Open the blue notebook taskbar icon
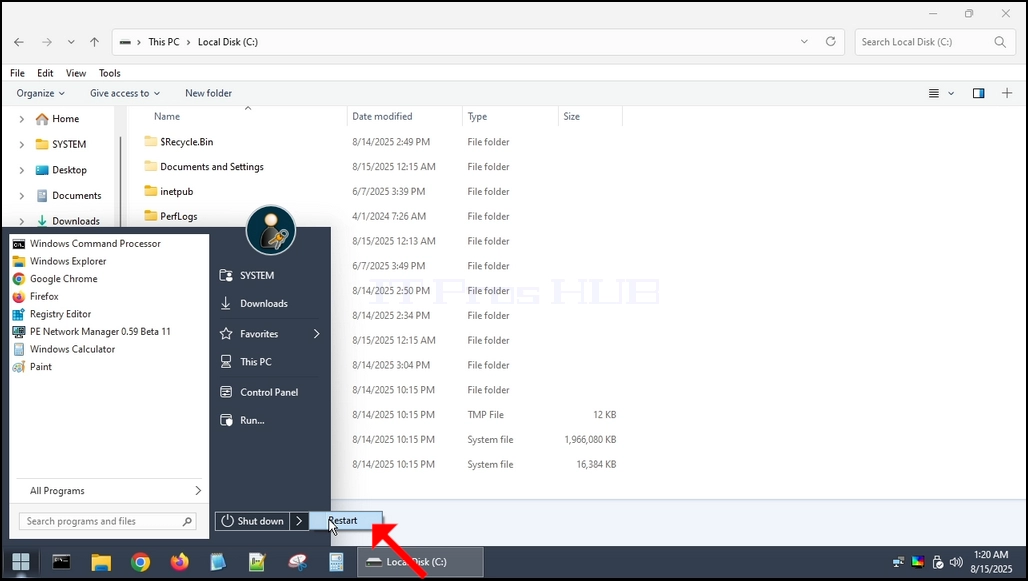 pyautogui.click(x=218, y=562)
